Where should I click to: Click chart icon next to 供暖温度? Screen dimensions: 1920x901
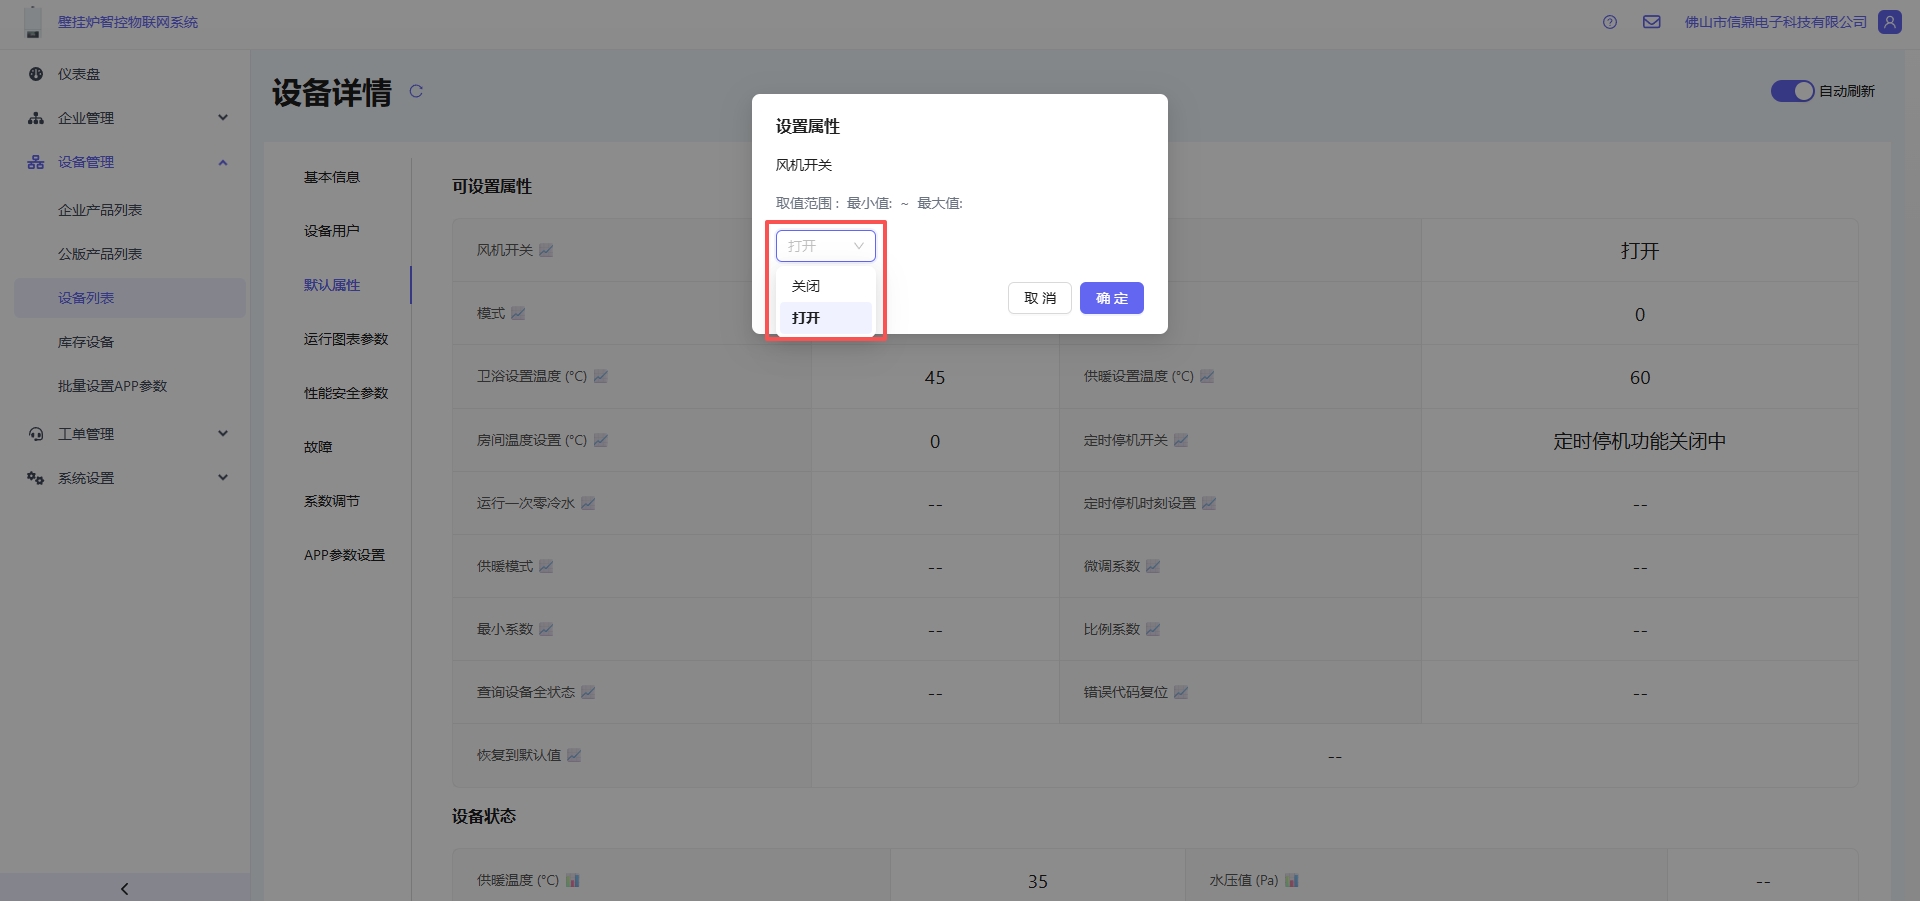tap(573, 881)
